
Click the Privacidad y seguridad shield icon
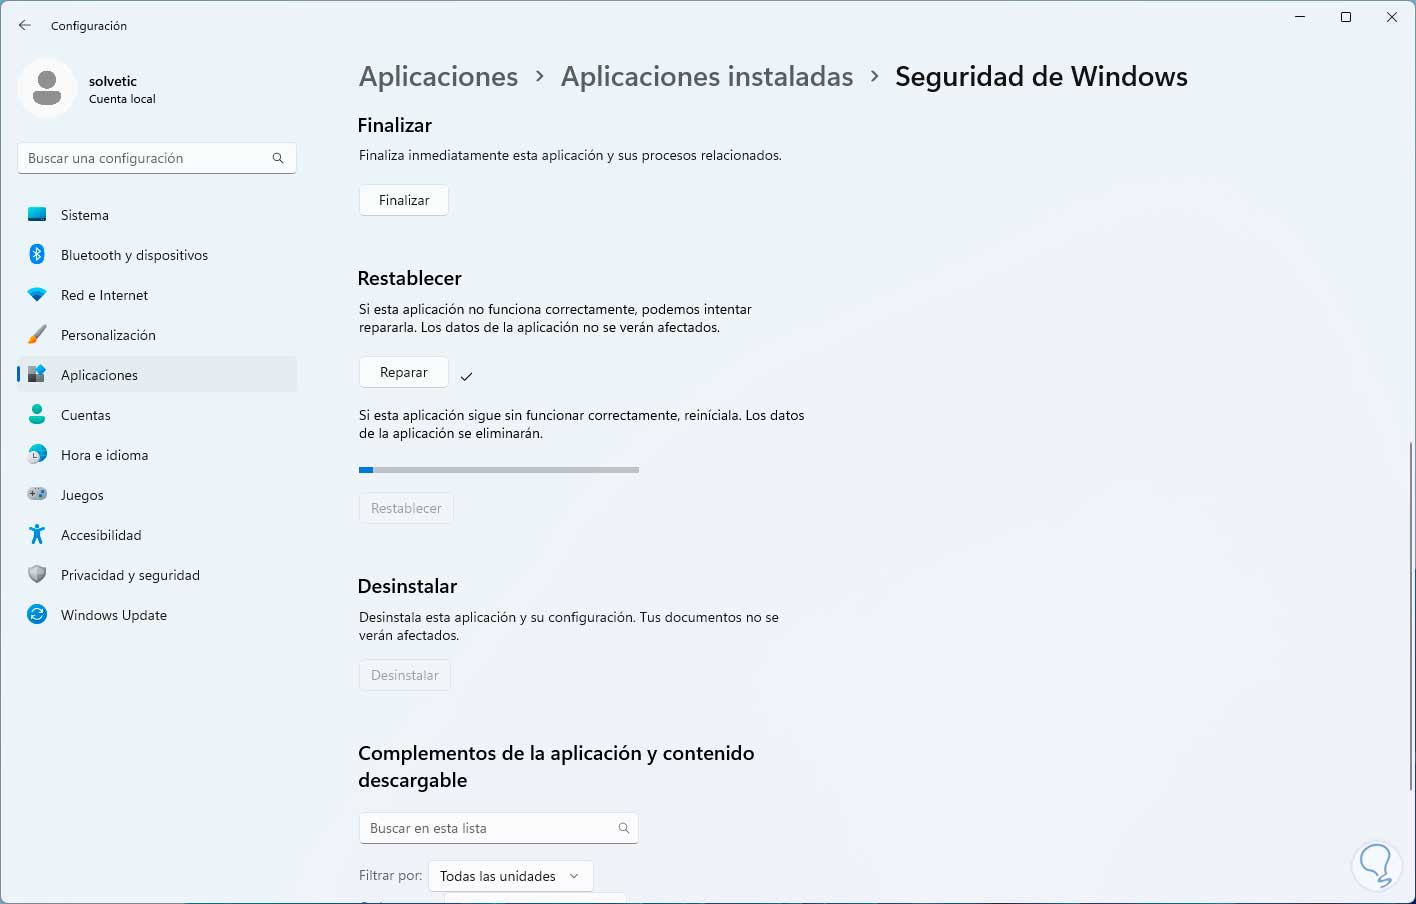point(37,575)
